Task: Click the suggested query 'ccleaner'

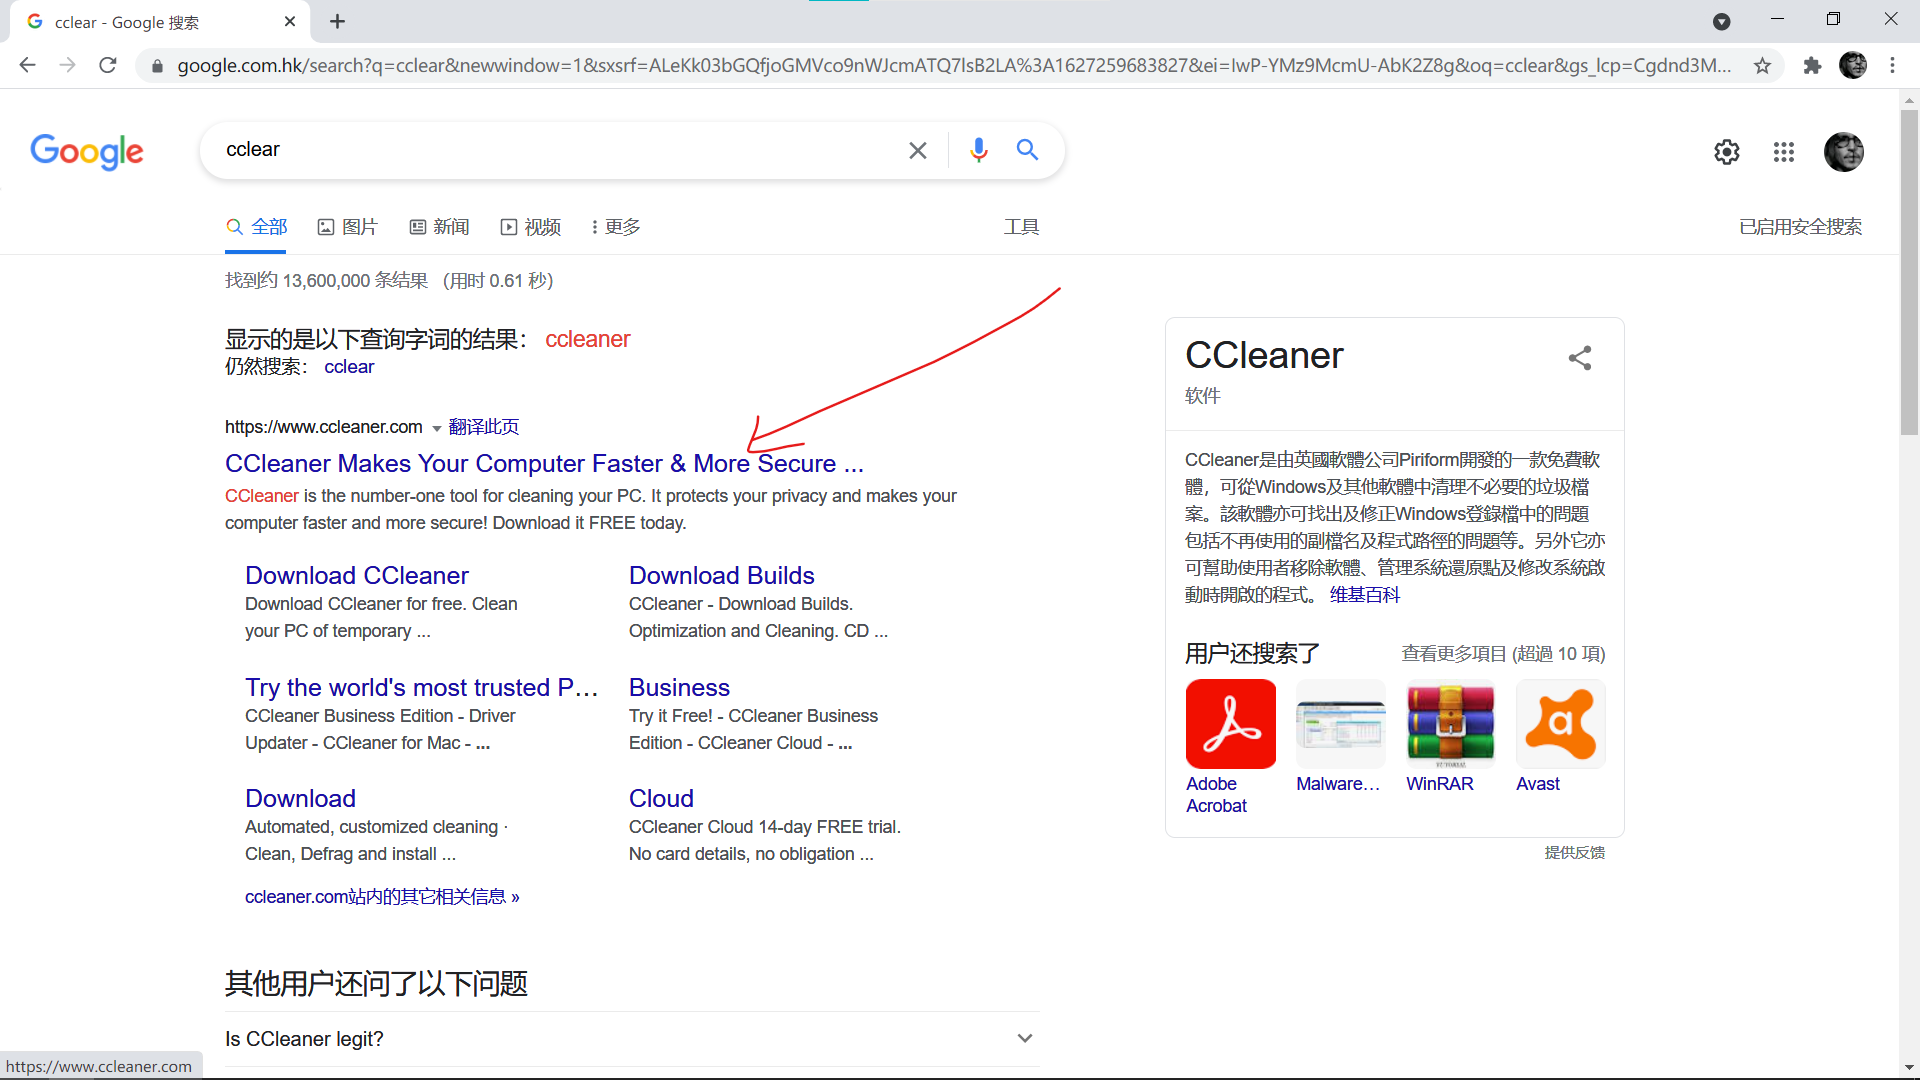Action: pos(587,340)
